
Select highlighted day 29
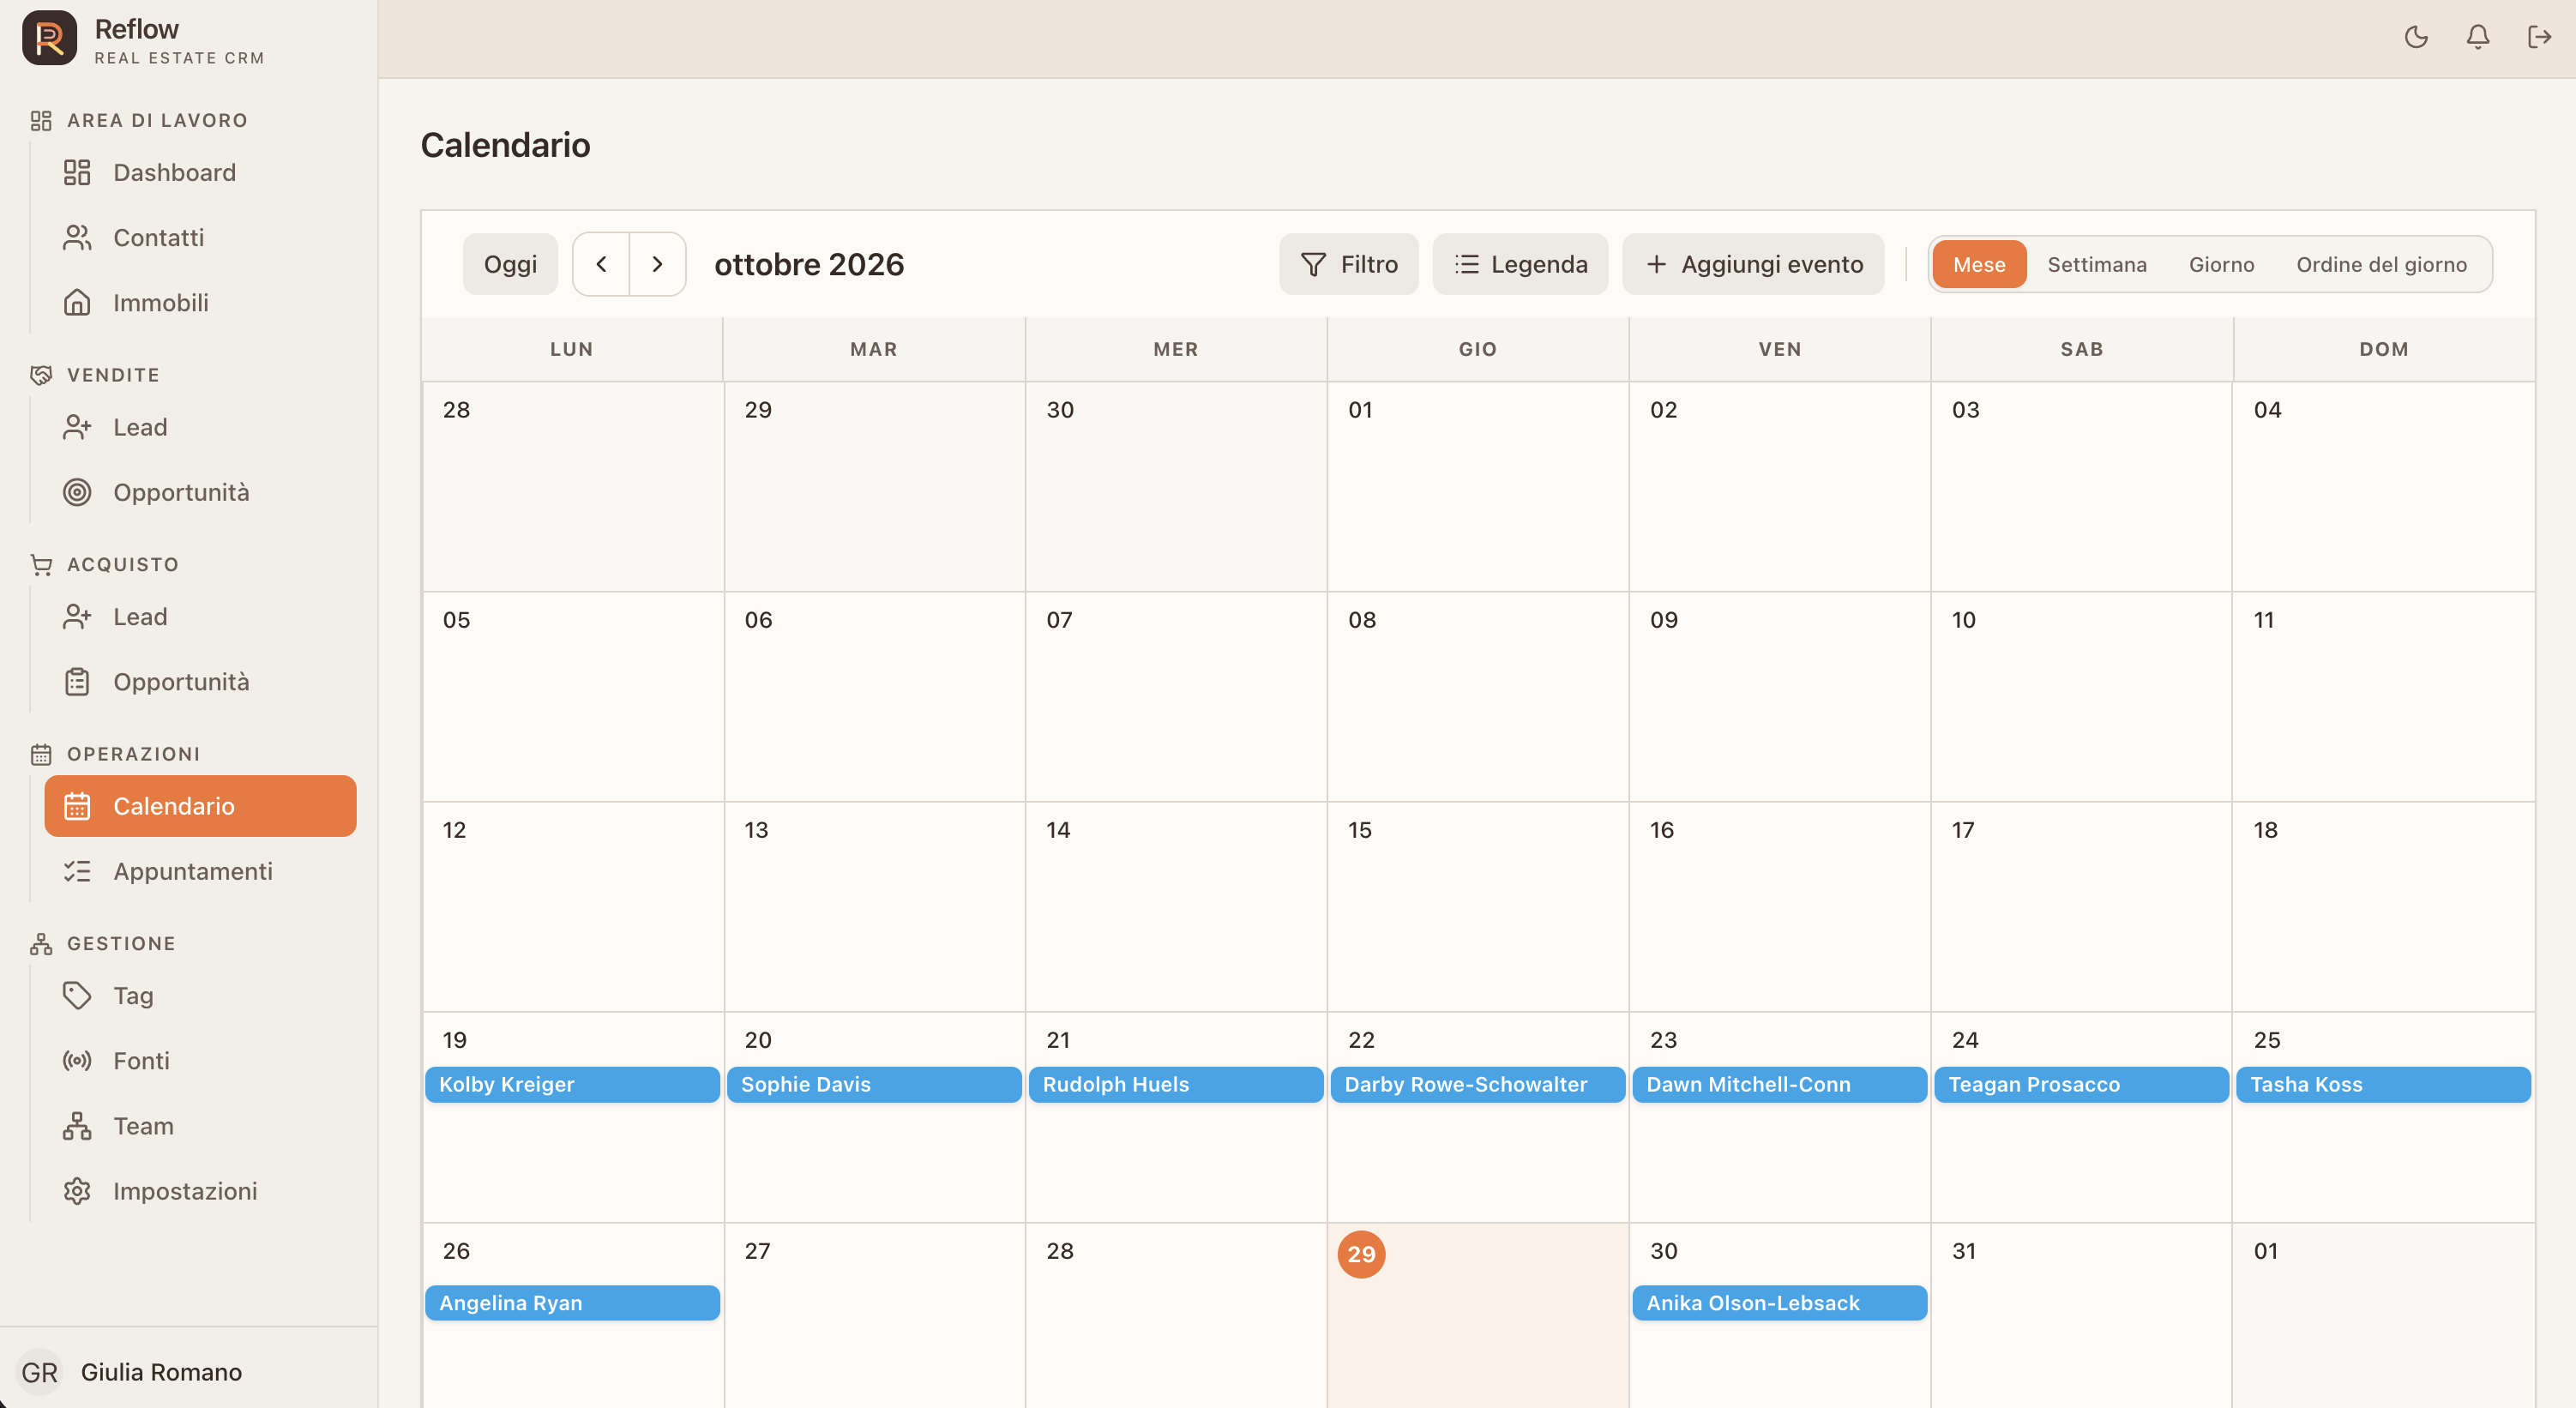[x=1361, y=1254]
